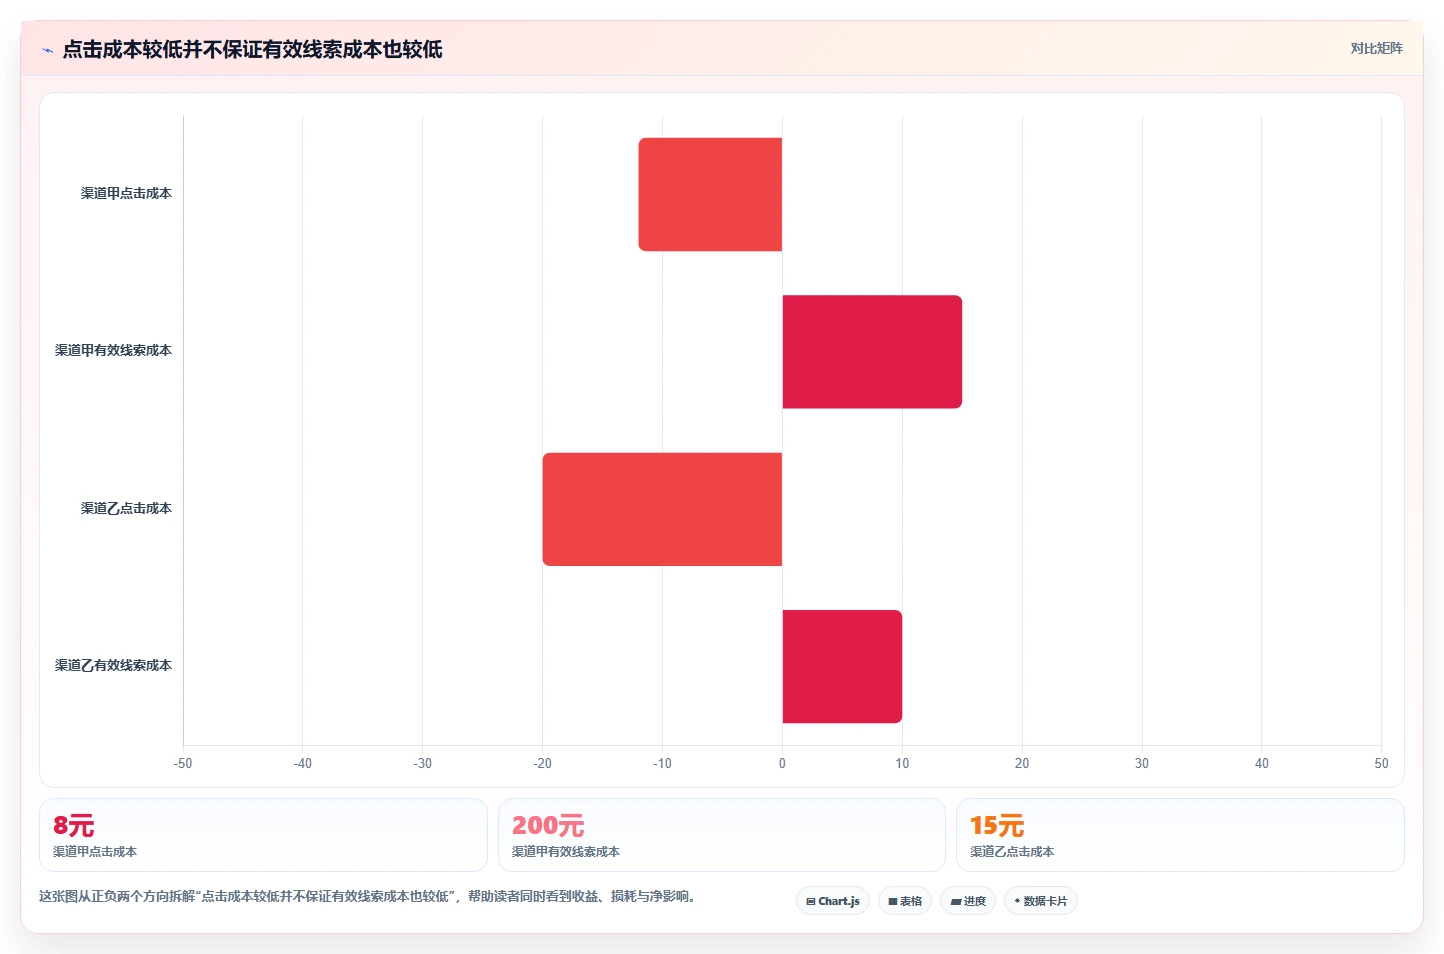The width and height of the screenshot is (1444, 954).
Task: Click the 对比矩阵 label in header
Action: click(x=1376, y=48)
